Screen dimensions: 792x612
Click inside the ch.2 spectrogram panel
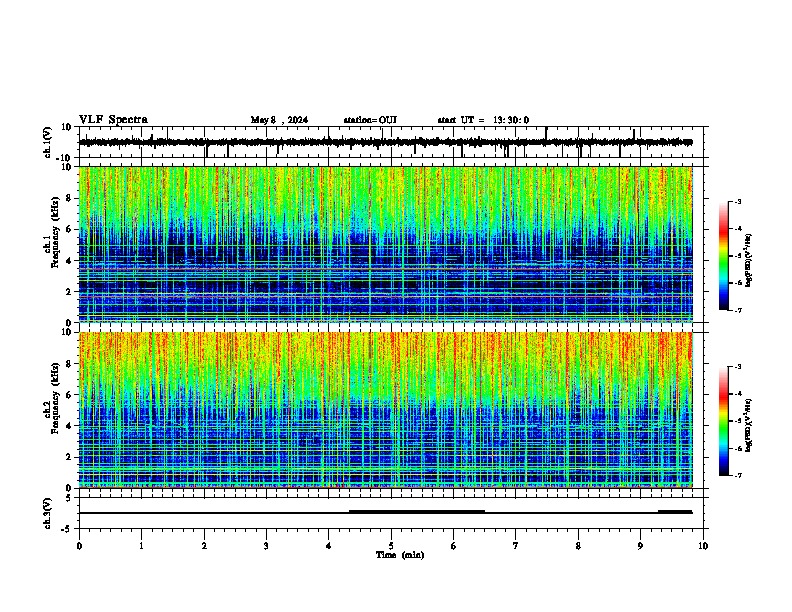386,410
